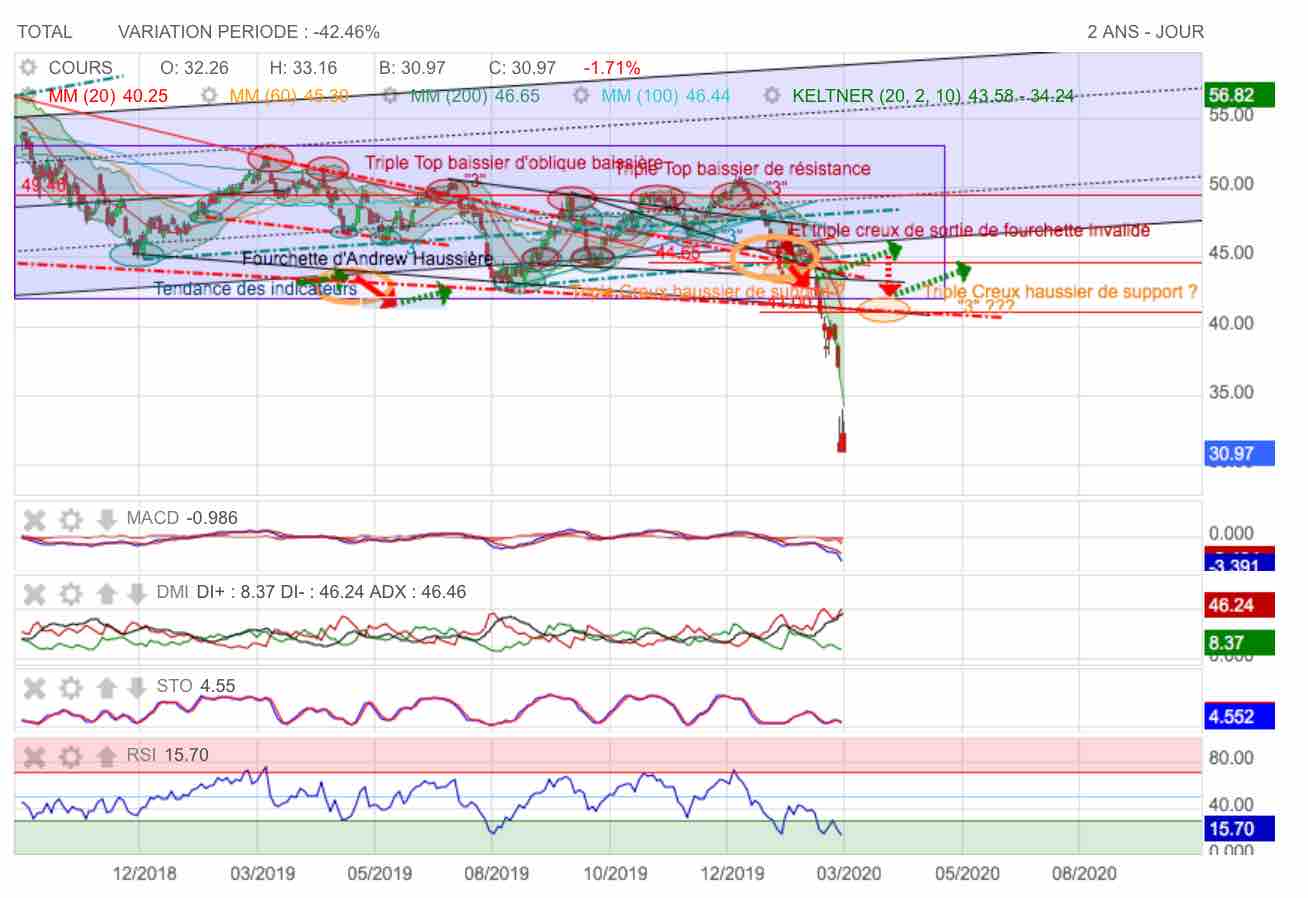Image resolution: width=1308 pixels, height=898 pixels.
Task: Open the RSI settings gear
Action: point(70,757)
